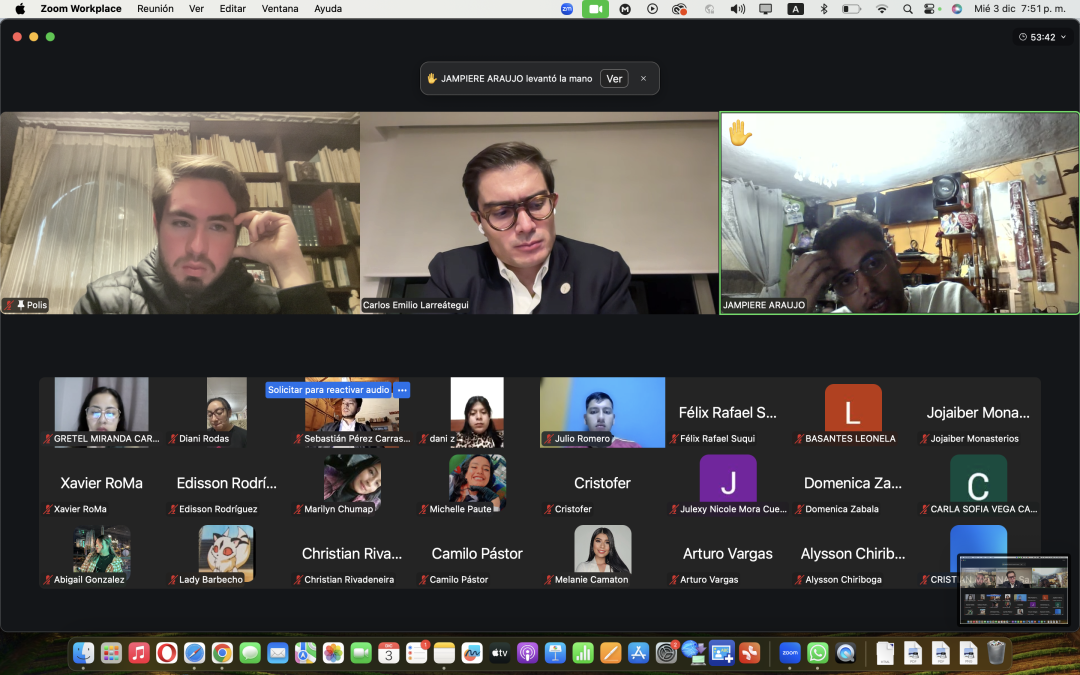Launch Google Chrome from the Dock

click(x=222, y=653)
